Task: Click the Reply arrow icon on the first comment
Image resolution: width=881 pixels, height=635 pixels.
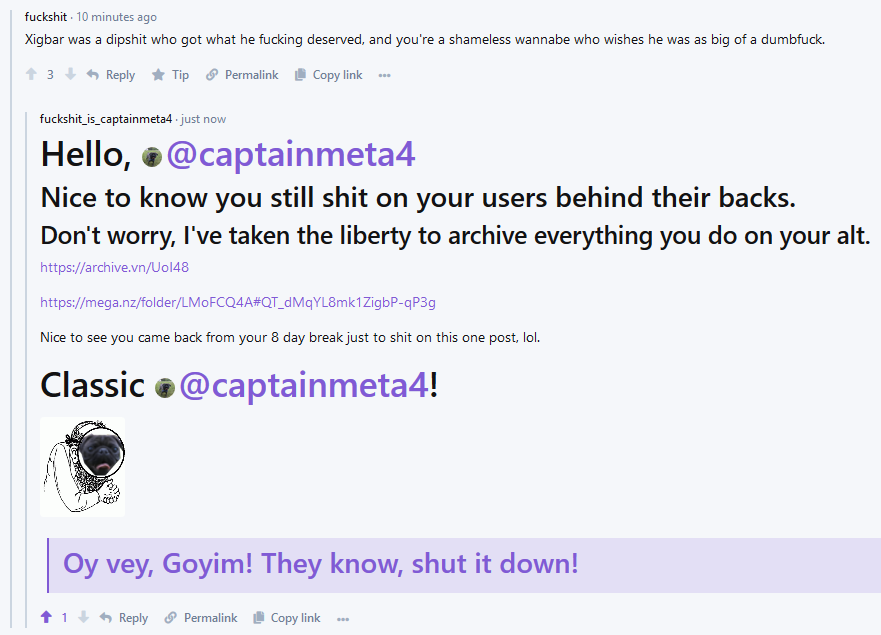Action: point(93,75)
